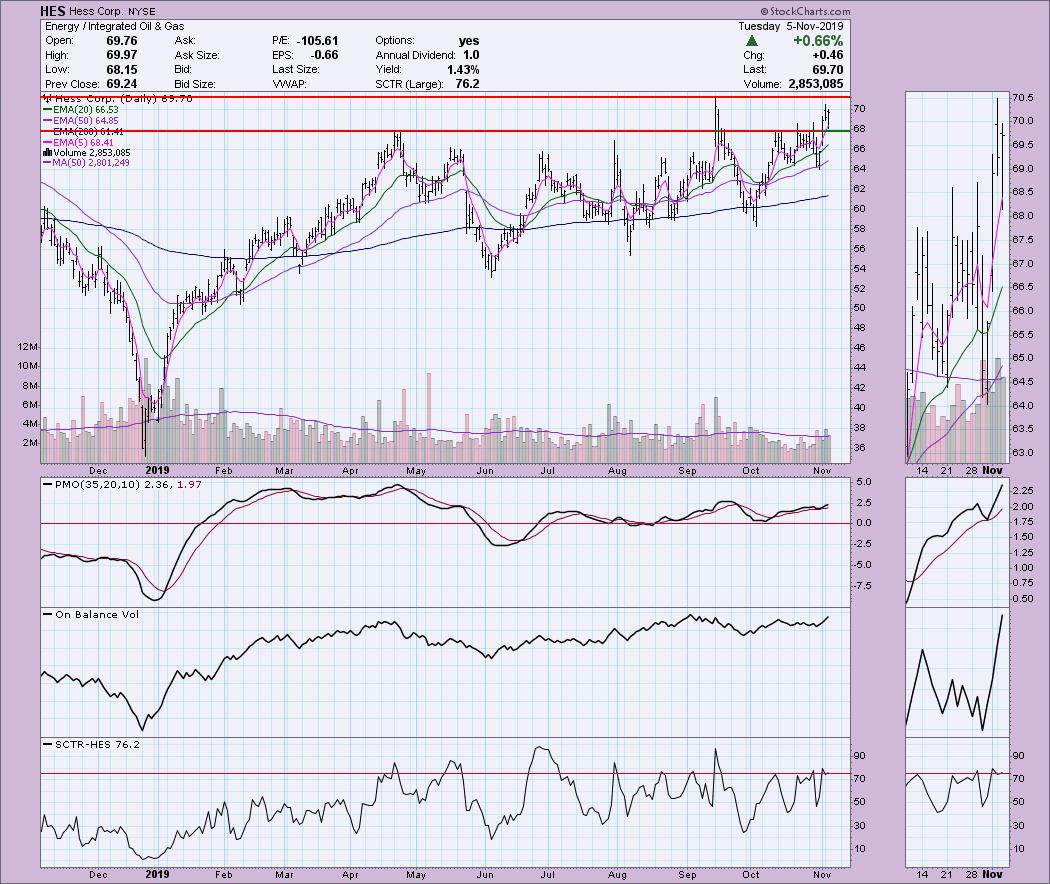The width and height of the screenshot is (1050, 884).
Task: Click the Last Size label
Action: coord(295,70)
